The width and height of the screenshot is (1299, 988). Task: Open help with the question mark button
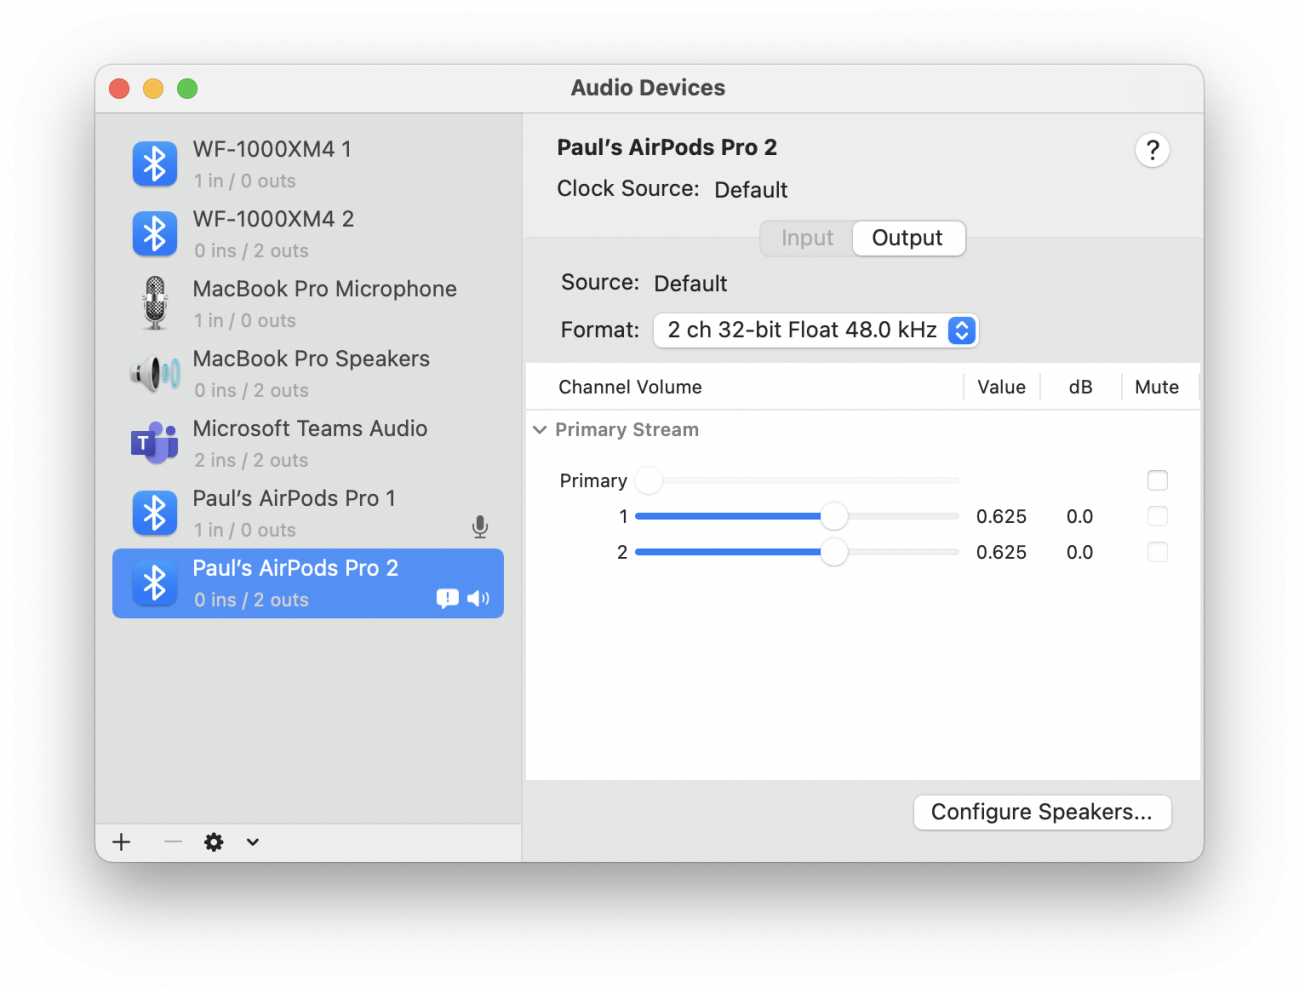[x=1152, y=150]
